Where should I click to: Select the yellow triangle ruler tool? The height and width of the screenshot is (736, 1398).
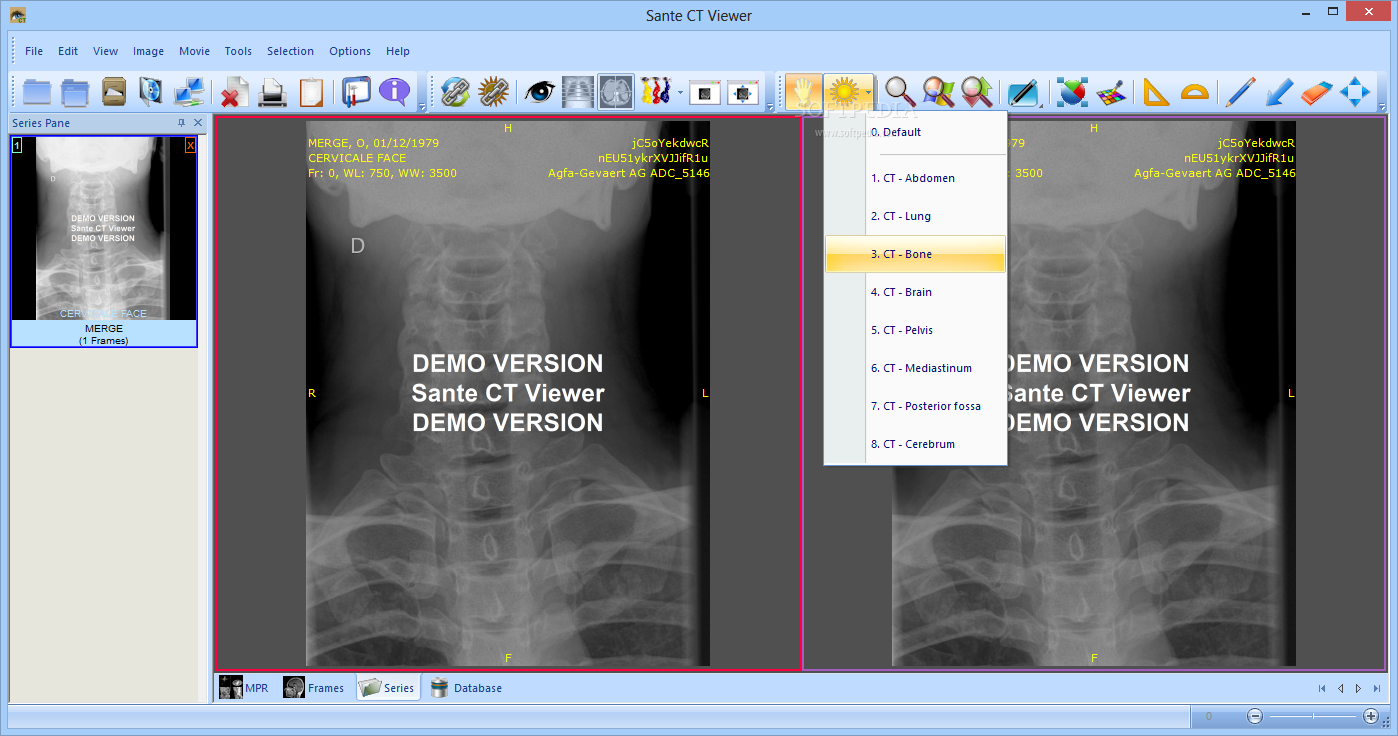pyautogui.click(x=1156, y=92)
